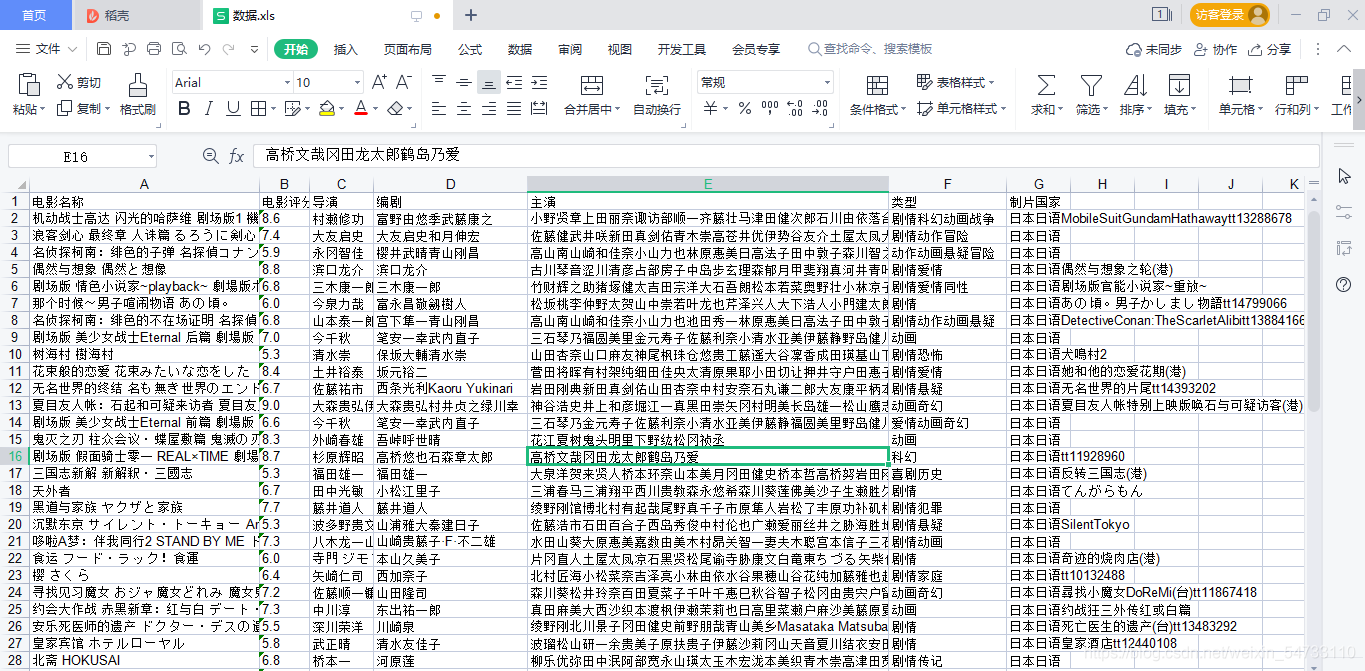Click Insert Function fx icon
1365x671 pixels.
point(237,156)
